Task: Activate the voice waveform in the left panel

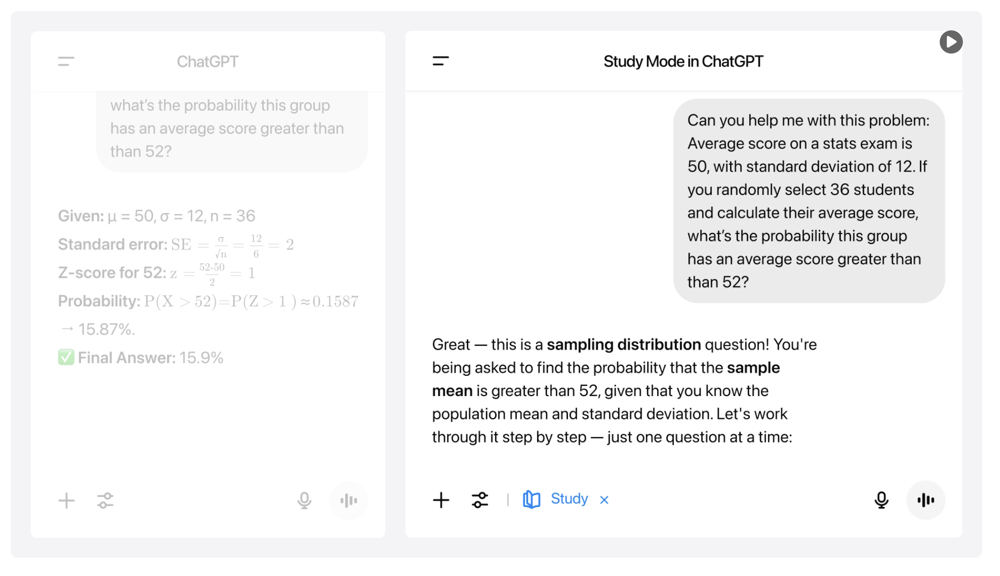Action: click(x=348, y=500)
